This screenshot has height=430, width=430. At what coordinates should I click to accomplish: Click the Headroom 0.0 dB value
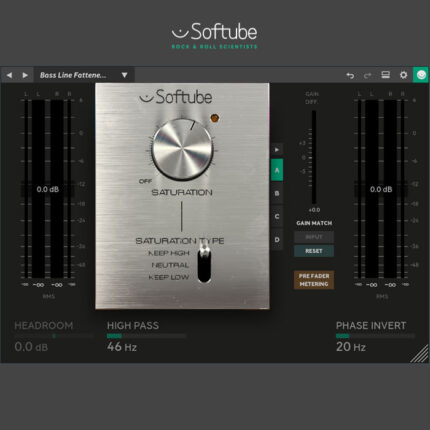31,347
